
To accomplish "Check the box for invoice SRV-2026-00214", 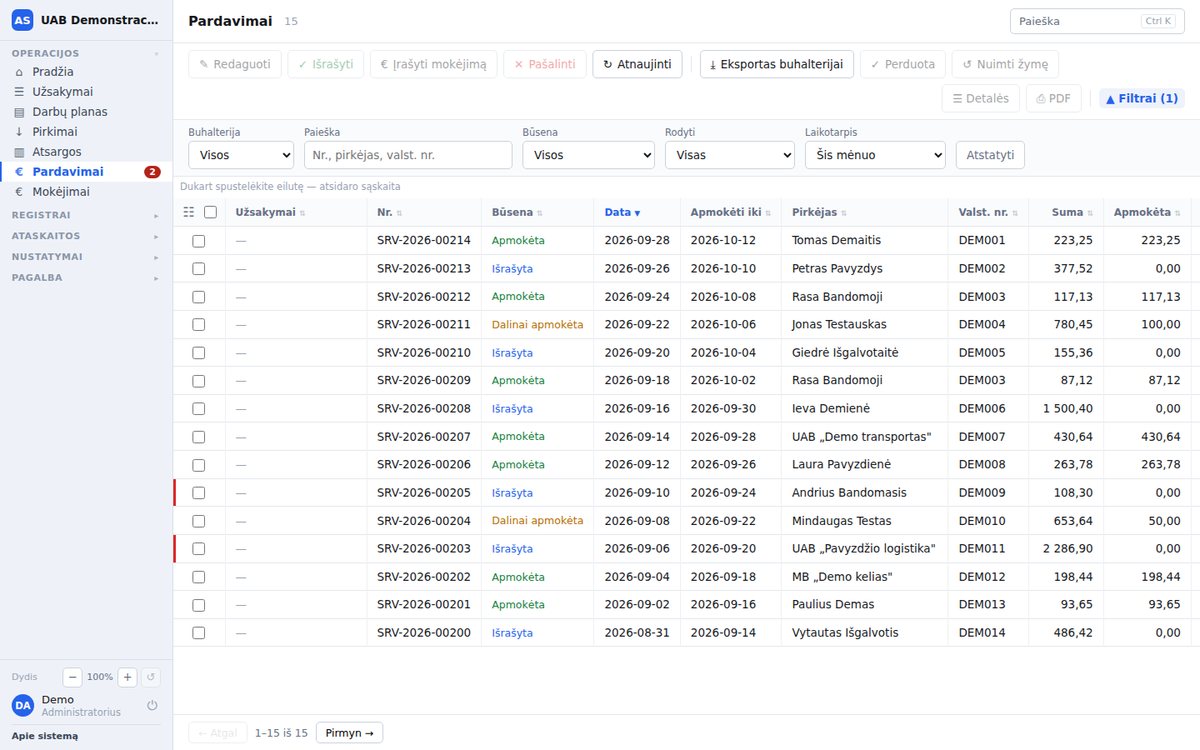I will (199, 241).
